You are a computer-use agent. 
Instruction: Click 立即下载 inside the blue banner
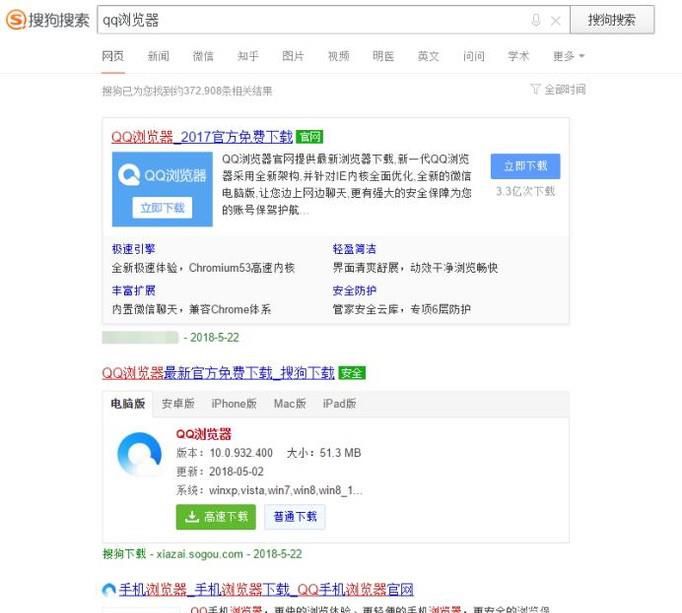162,208
